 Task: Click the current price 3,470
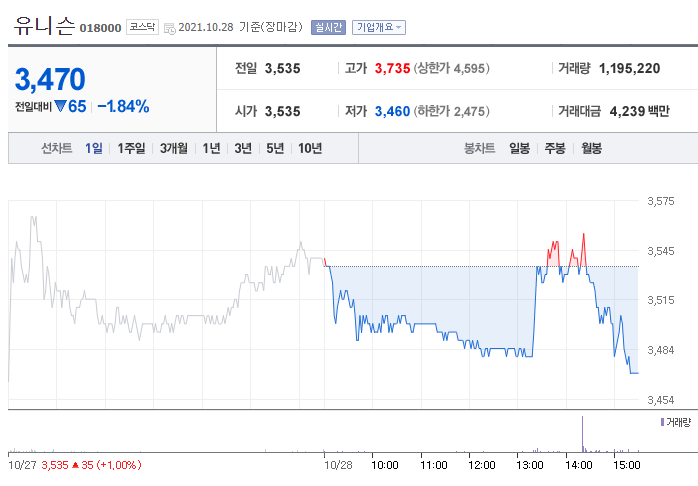coord(50,79)
